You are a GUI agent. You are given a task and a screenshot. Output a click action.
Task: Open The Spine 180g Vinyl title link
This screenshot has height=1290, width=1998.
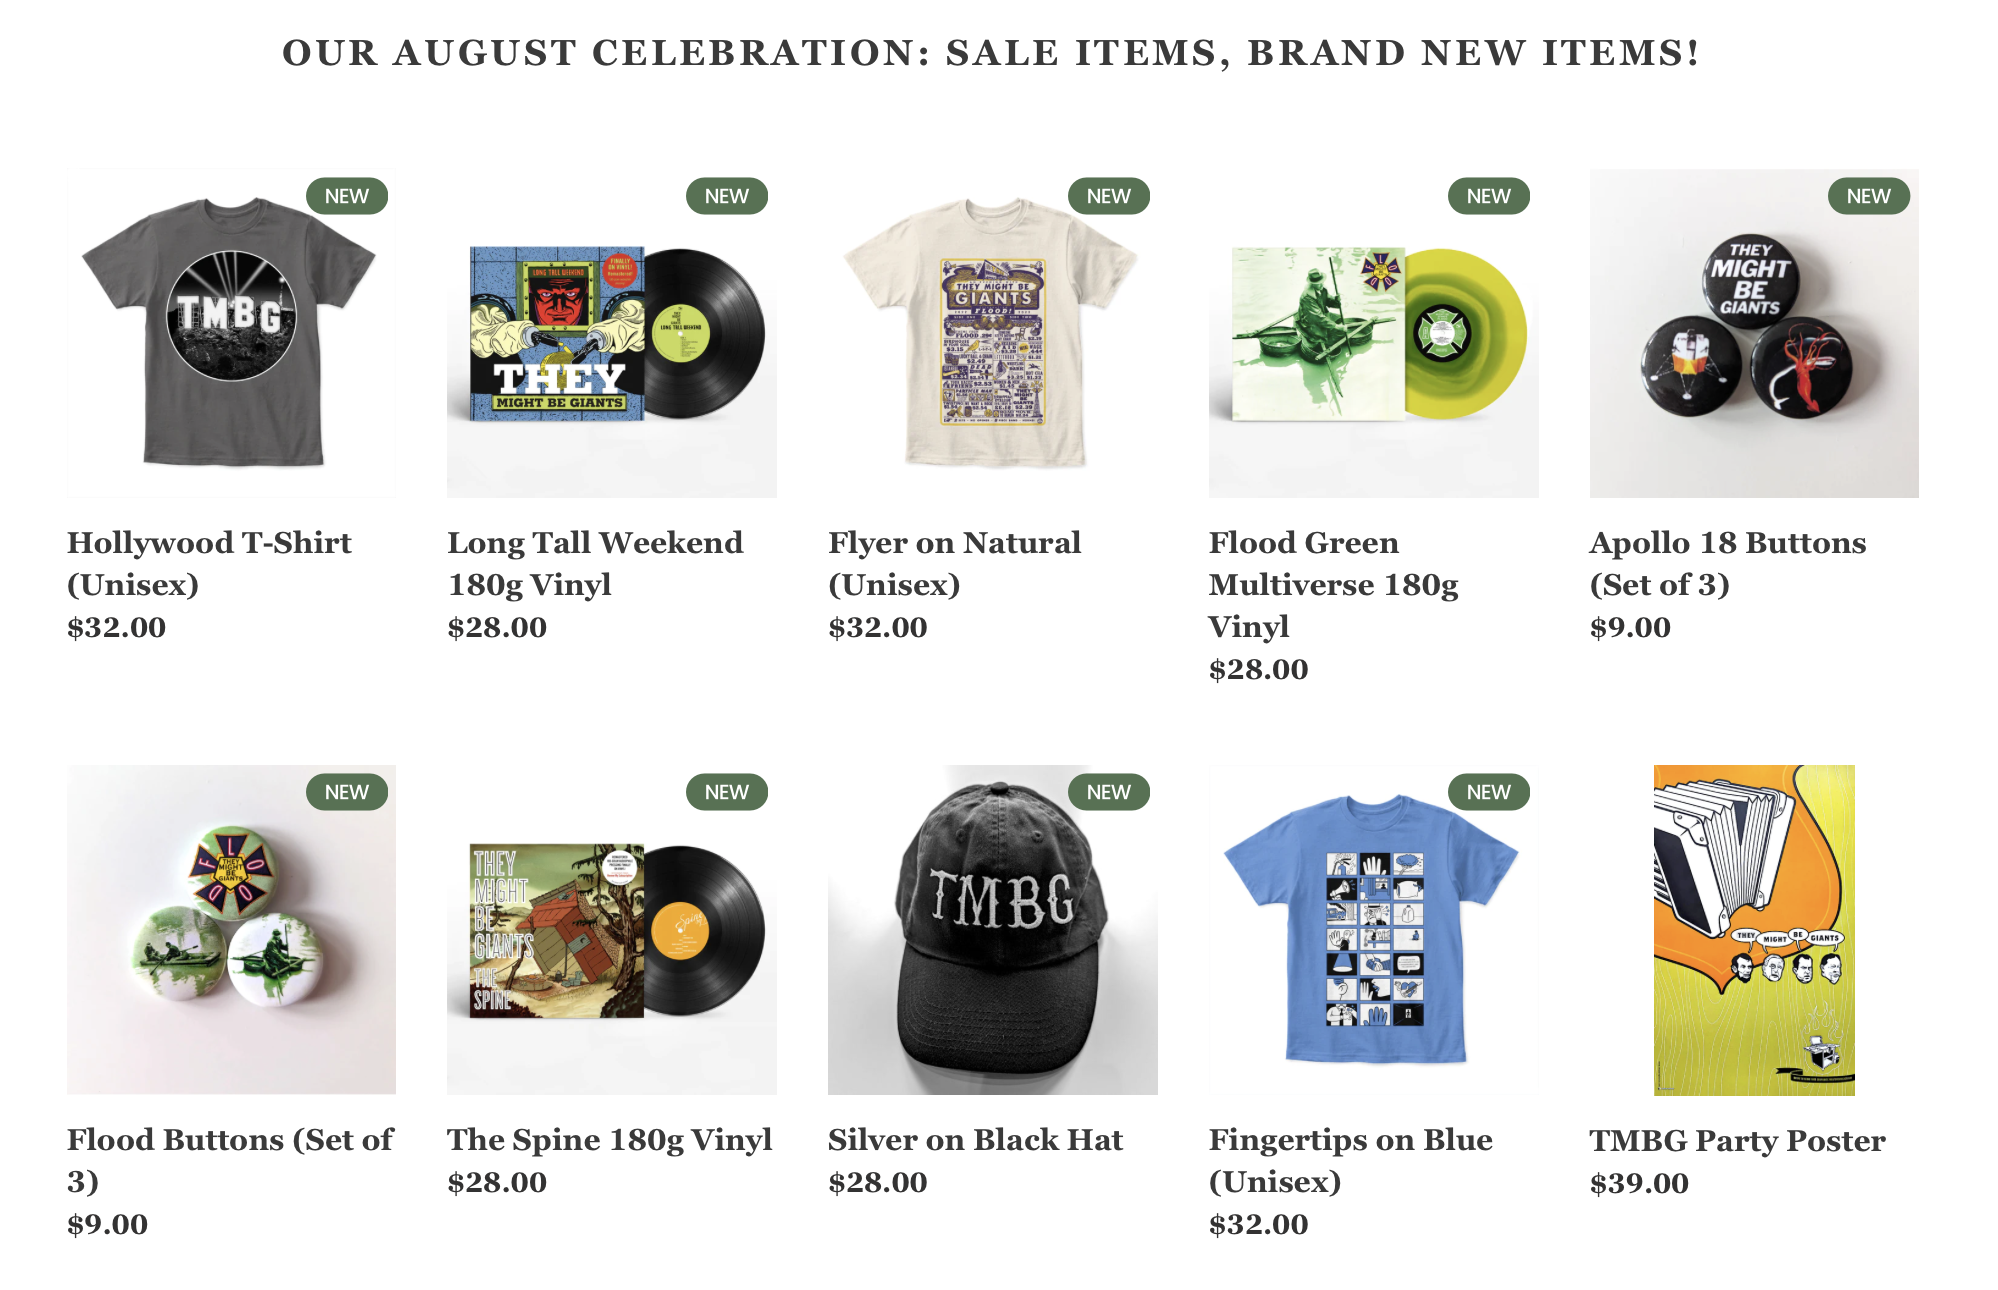(609, 1140)
